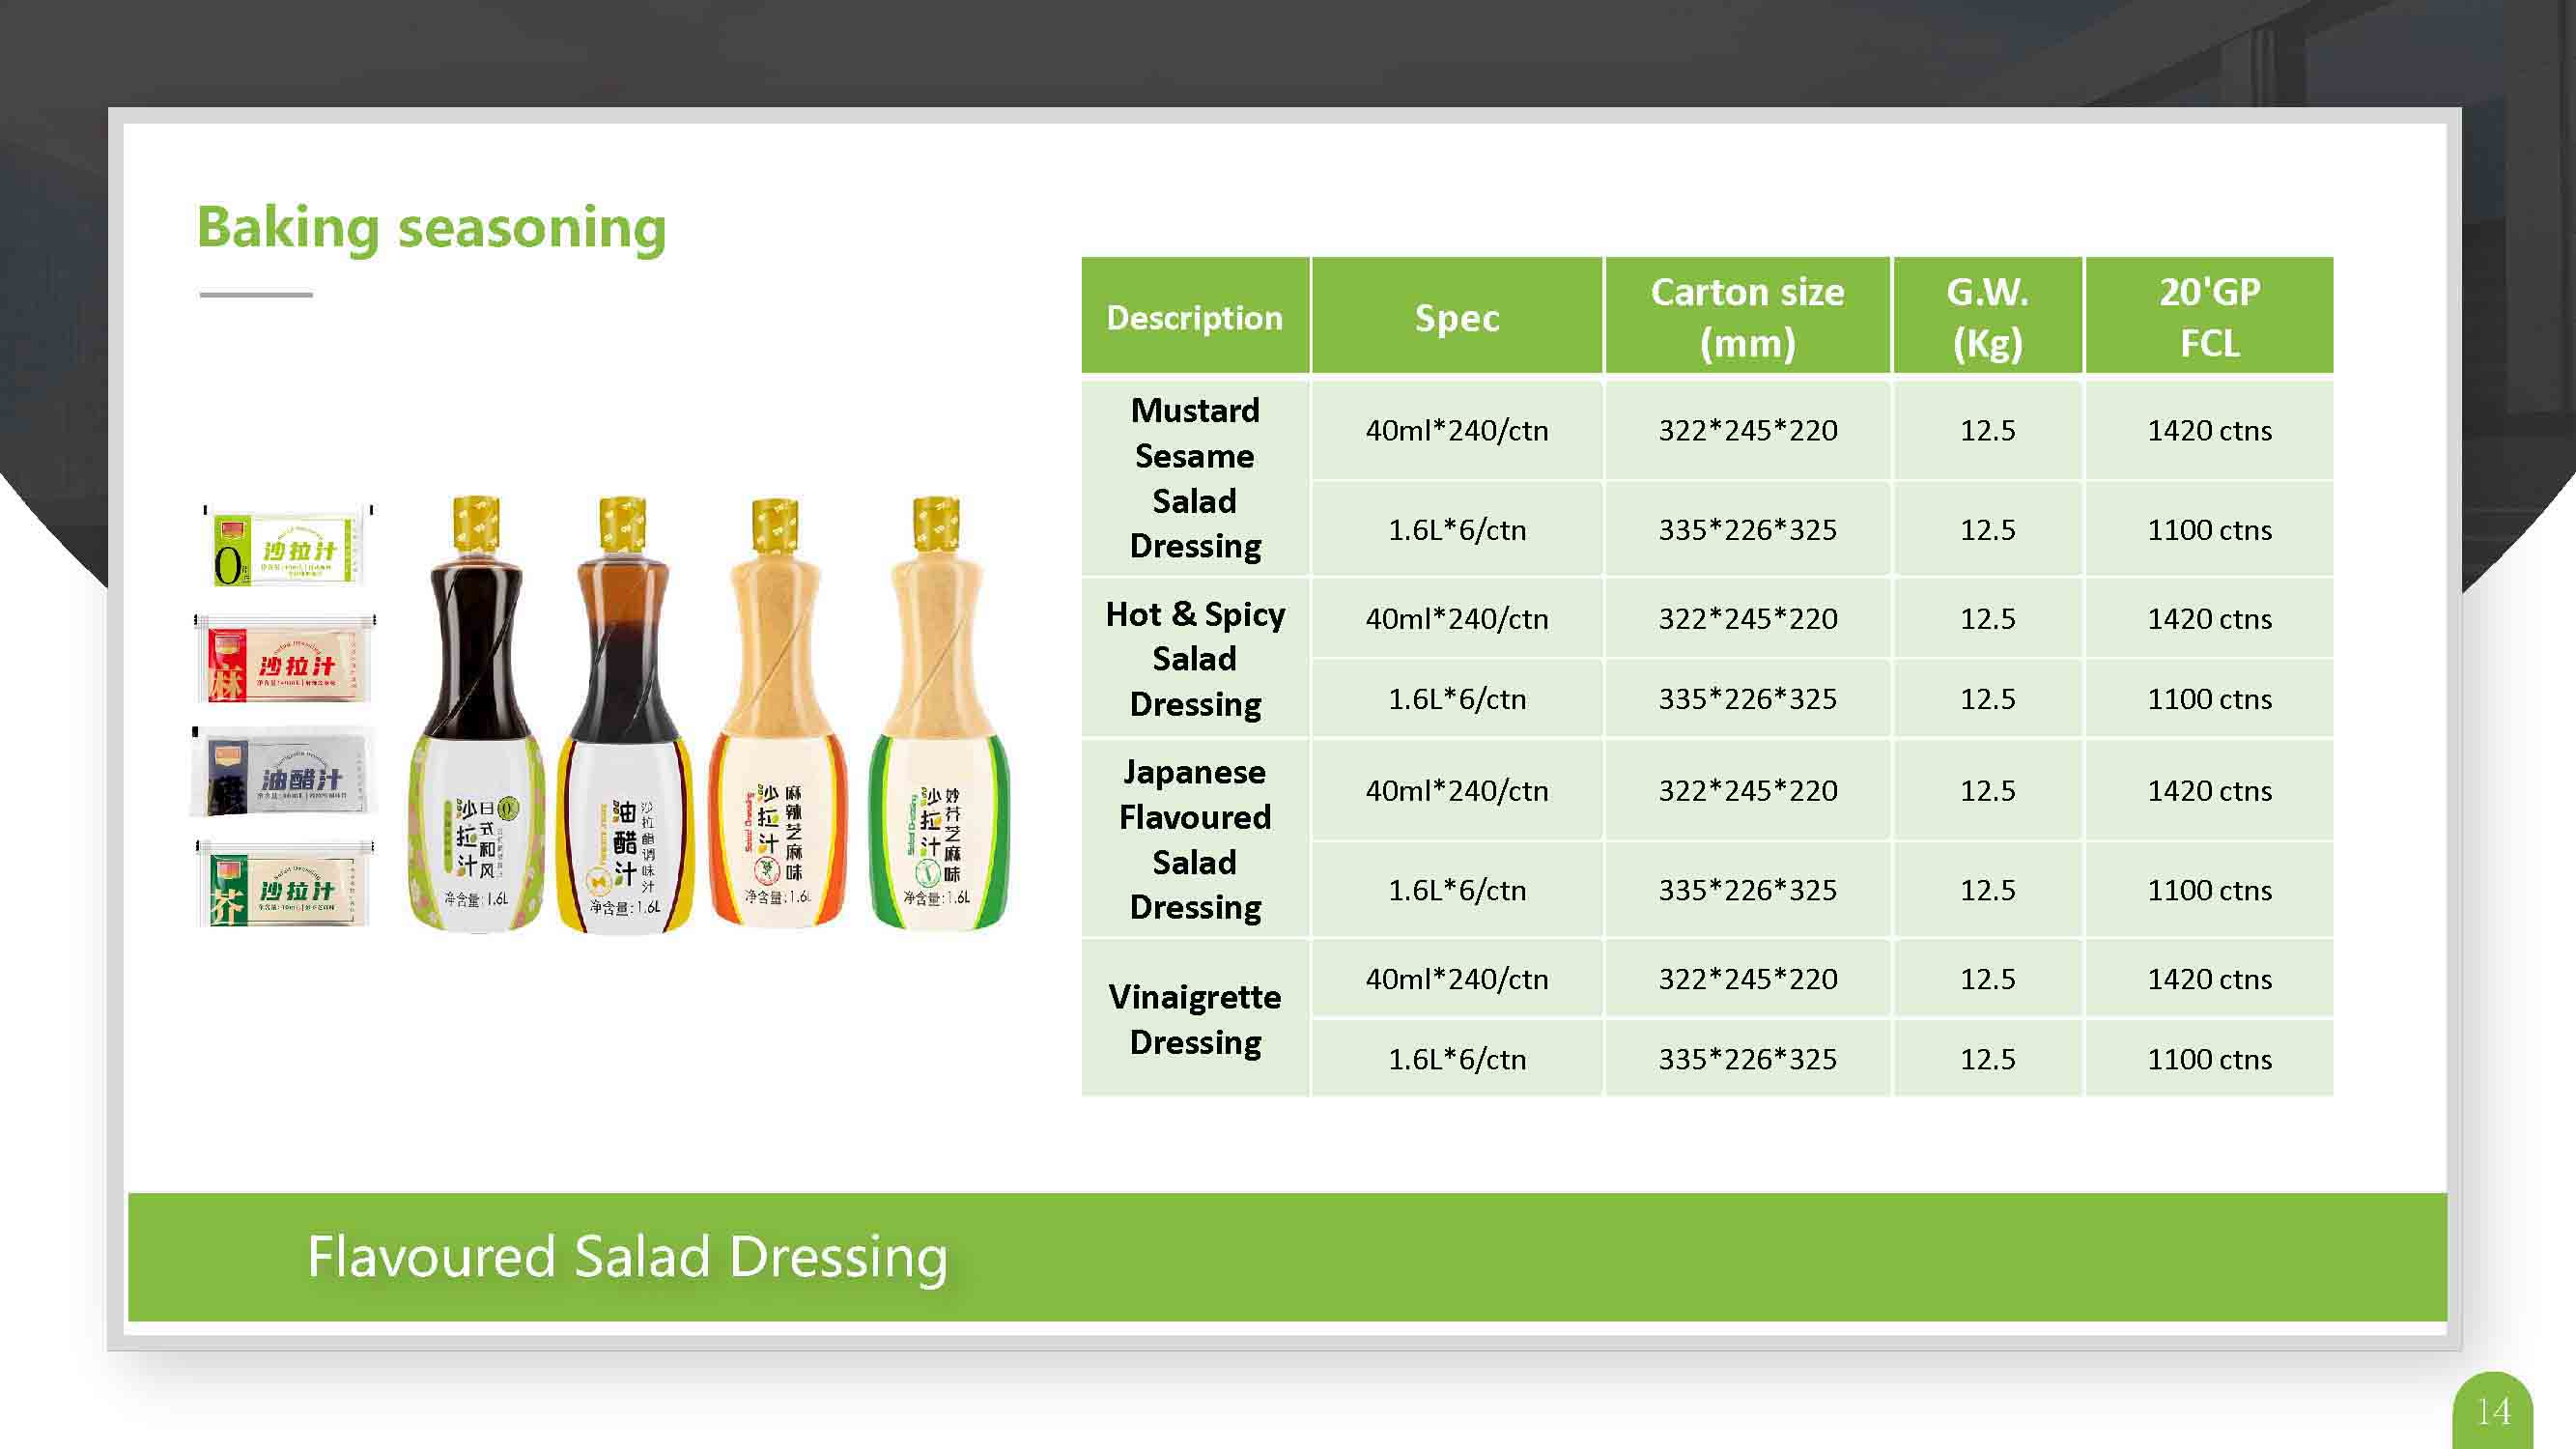
Task: Click 40ml*240/ctn spec for Mustard Sesame dressing
Action: [x=1457, y=430]
